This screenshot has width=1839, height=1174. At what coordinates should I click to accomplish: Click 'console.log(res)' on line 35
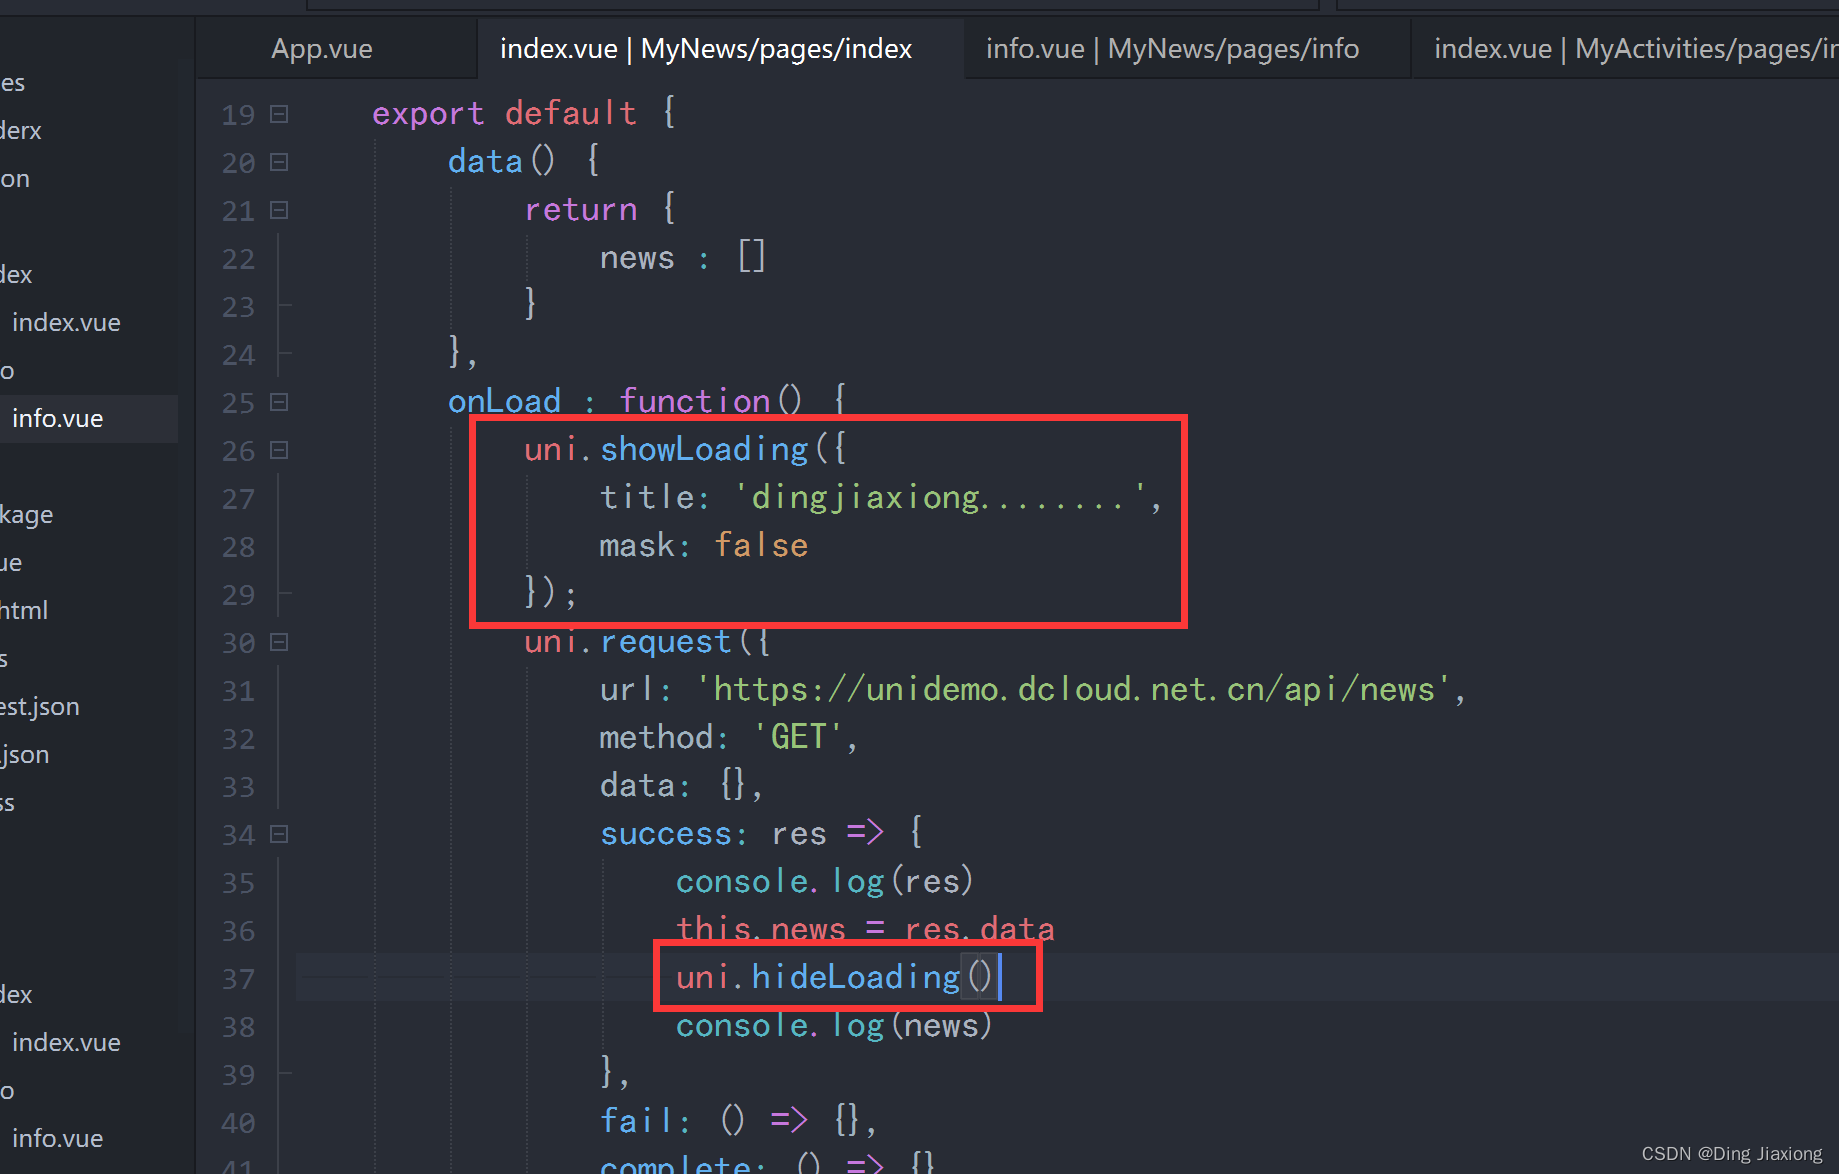825,881
